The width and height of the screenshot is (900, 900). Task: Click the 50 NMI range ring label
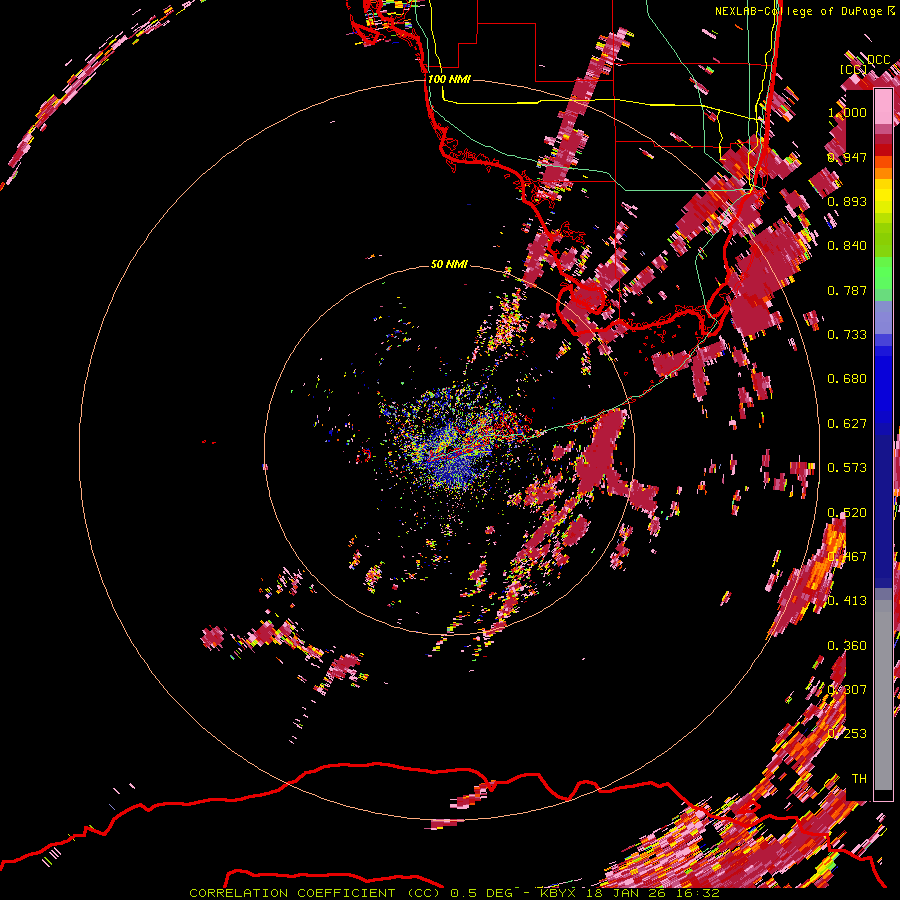(449, 264)
